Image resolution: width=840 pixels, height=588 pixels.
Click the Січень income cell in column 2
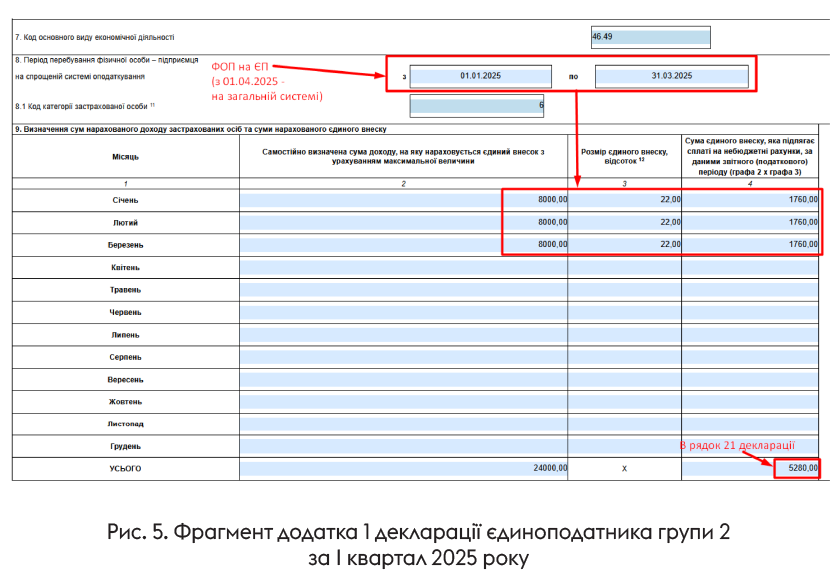point(404,199)
